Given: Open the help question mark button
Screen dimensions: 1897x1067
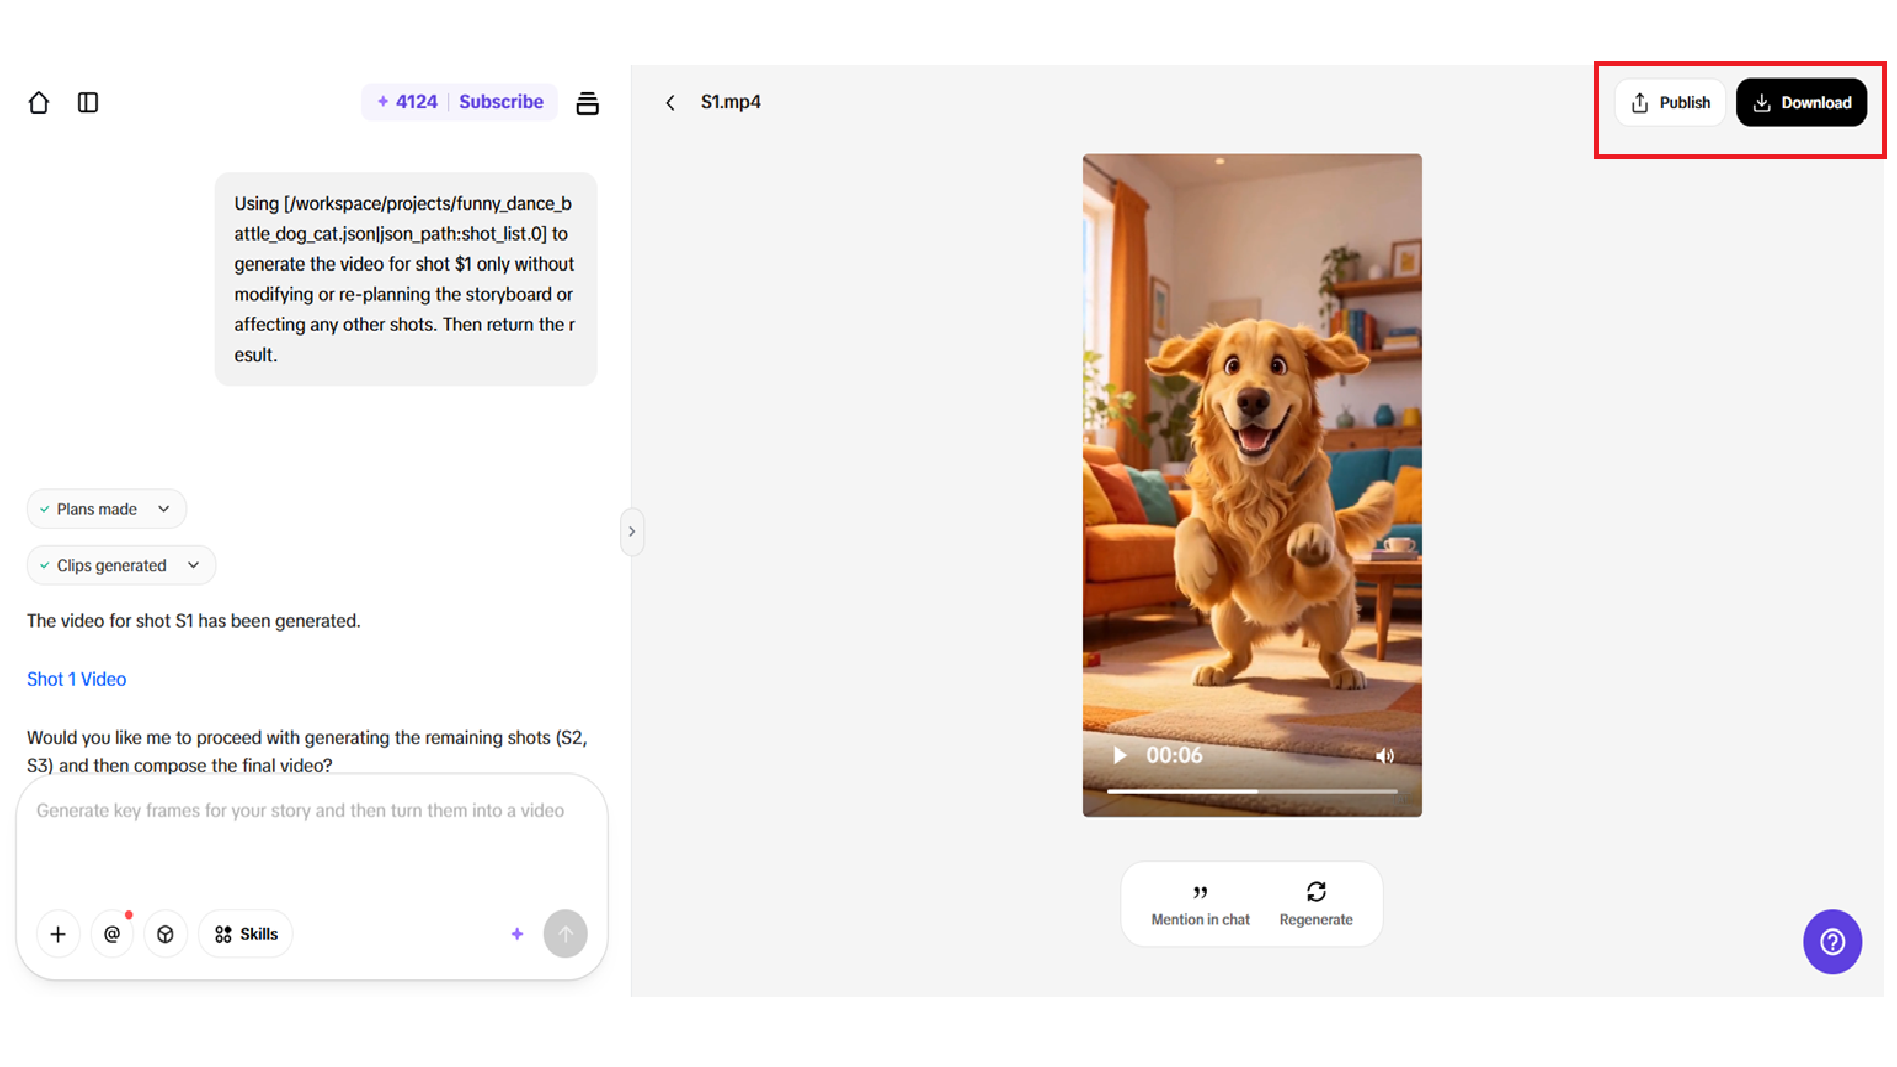Looking at the screenshot, I should point(1832,941).
